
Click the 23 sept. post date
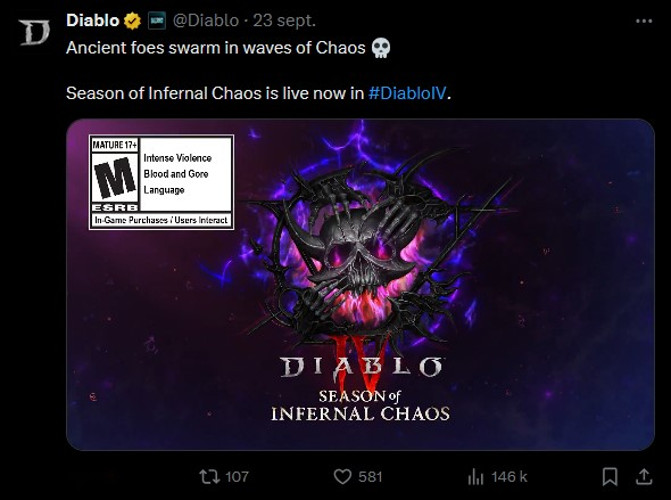pos(284,20)
